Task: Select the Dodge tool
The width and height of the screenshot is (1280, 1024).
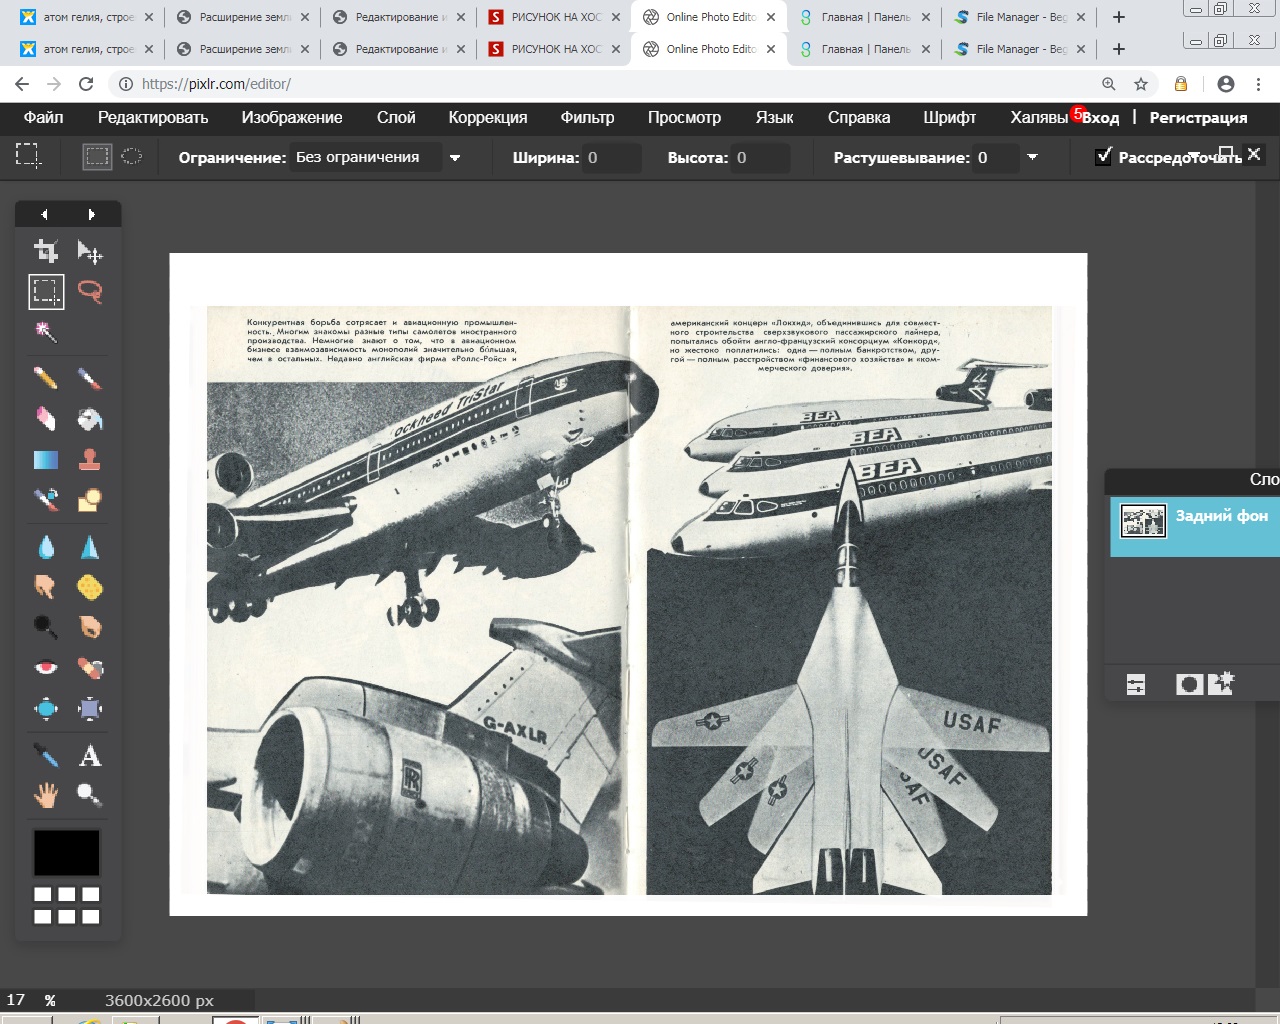Action: click(46, 627)
